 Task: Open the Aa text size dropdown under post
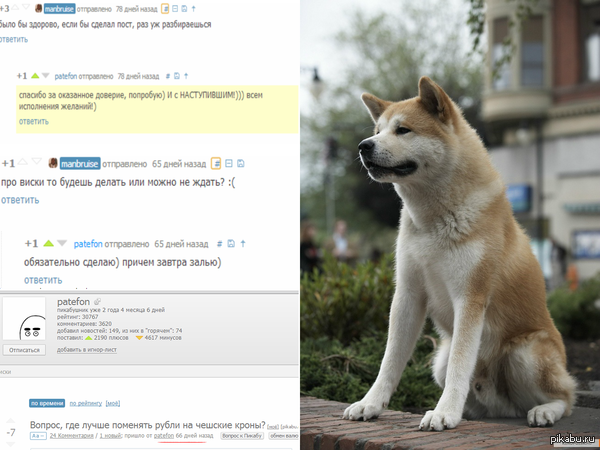(x=36, y=436)
